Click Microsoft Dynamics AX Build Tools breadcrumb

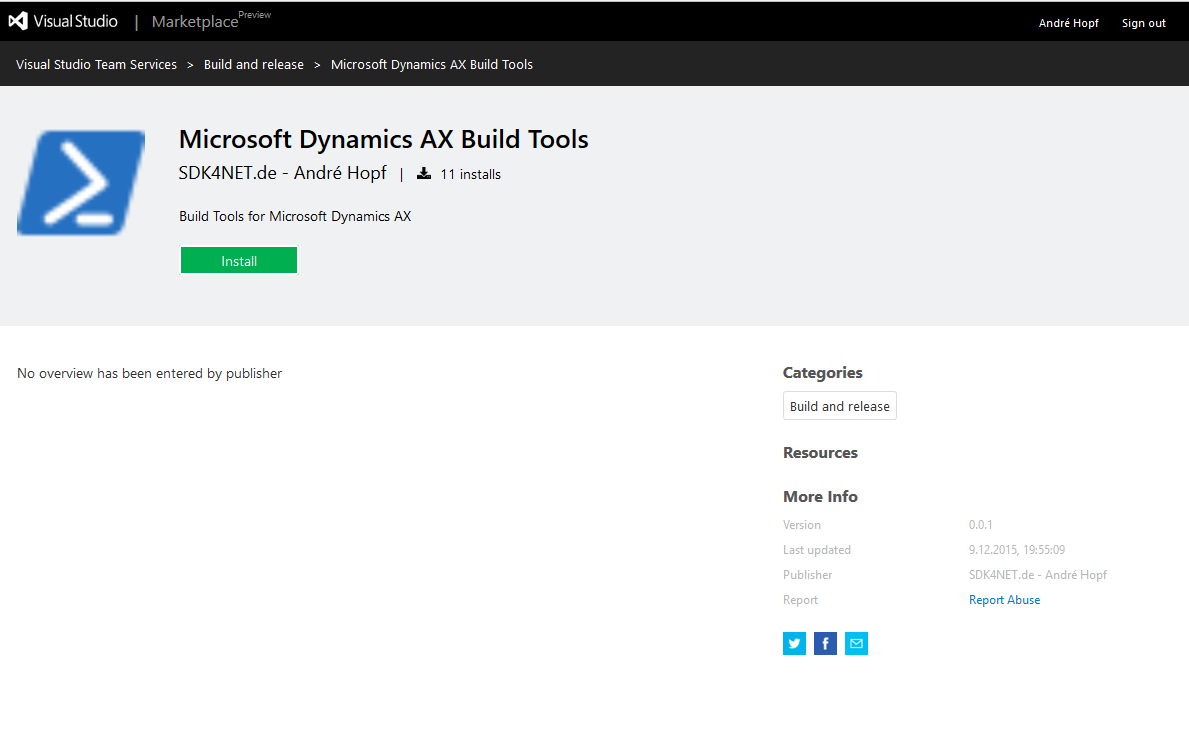point(431,64)
